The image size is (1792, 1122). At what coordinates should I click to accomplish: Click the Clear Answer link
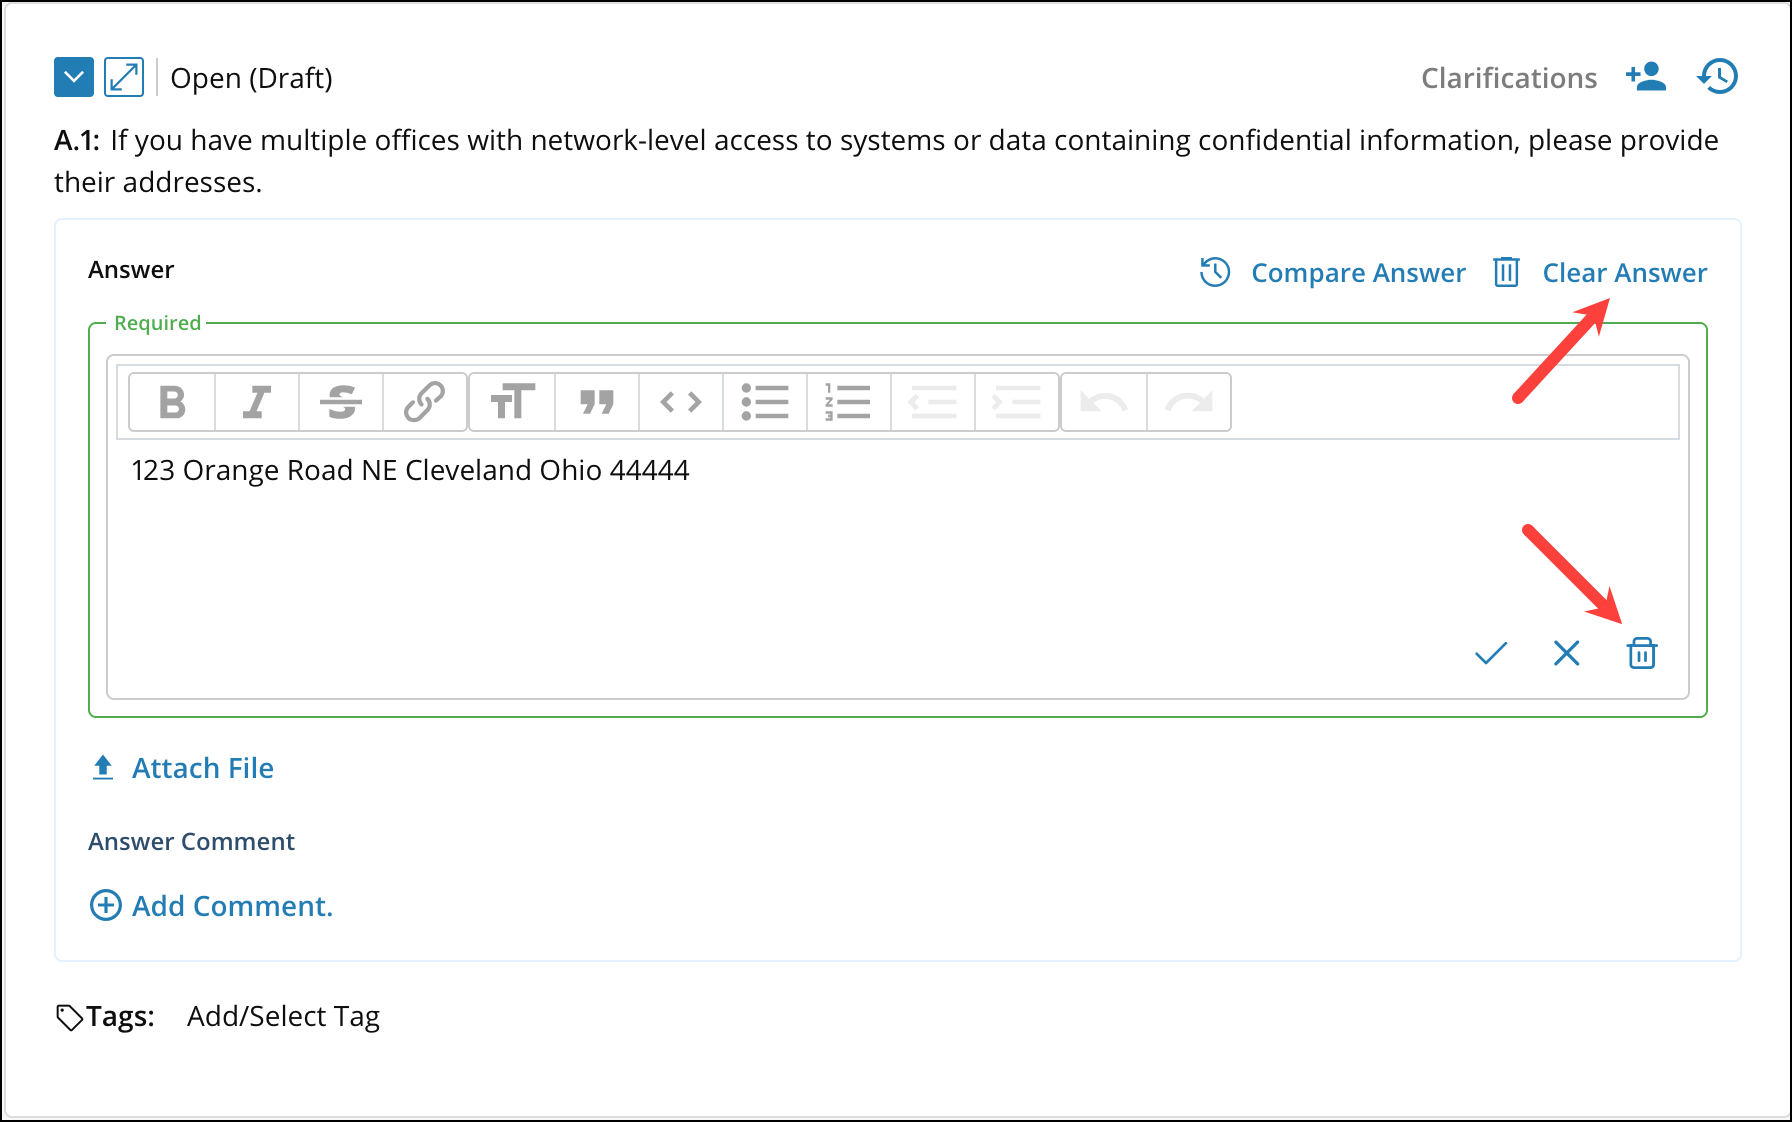pyautogui.click(x=1624, y=273)
